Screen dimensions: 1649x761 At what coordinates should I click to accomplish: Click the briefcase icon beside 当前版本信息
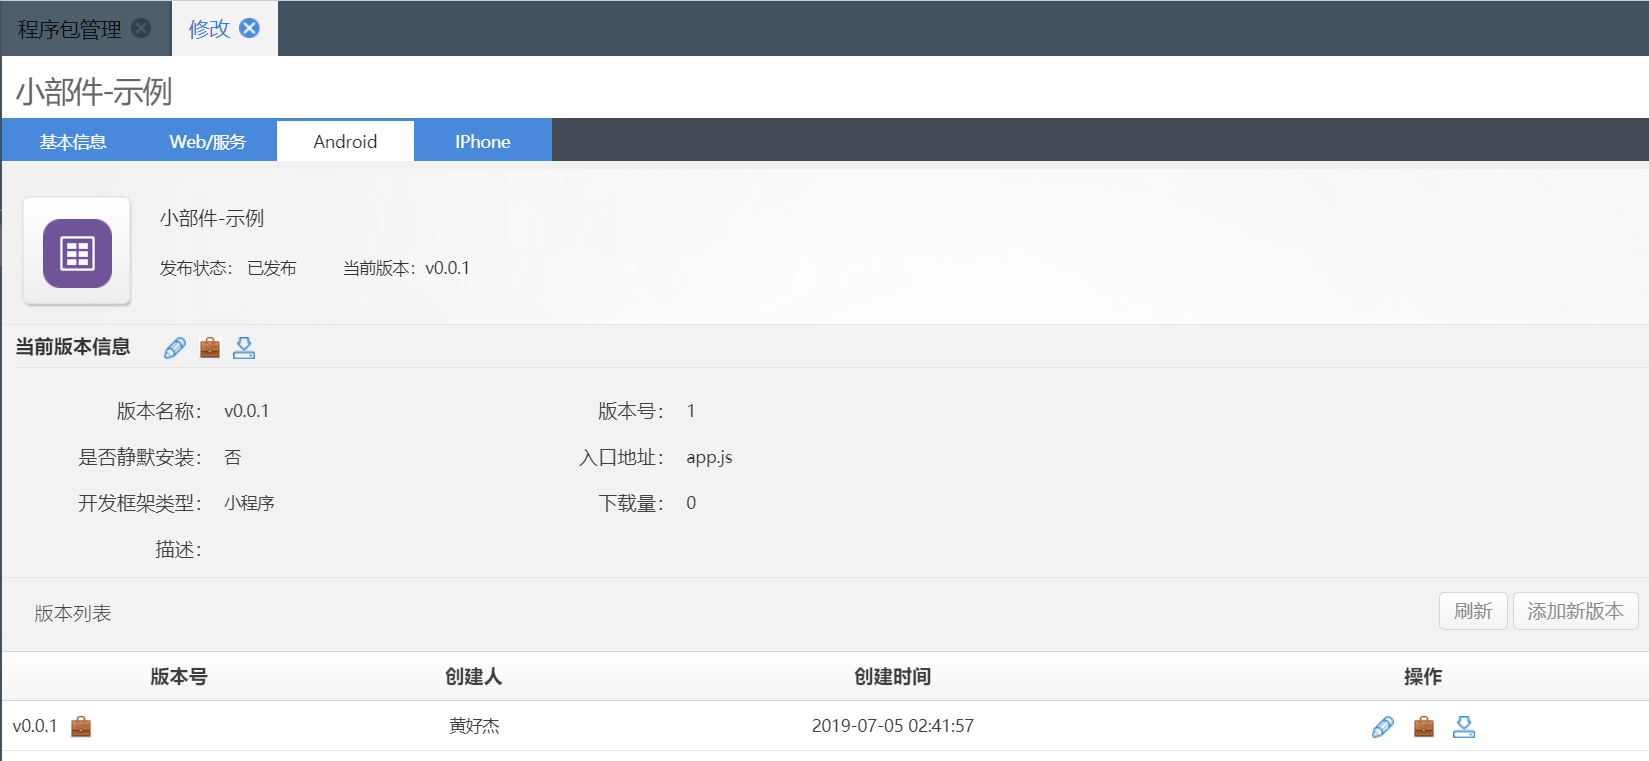pyautogui.click(x=210, y=348)
